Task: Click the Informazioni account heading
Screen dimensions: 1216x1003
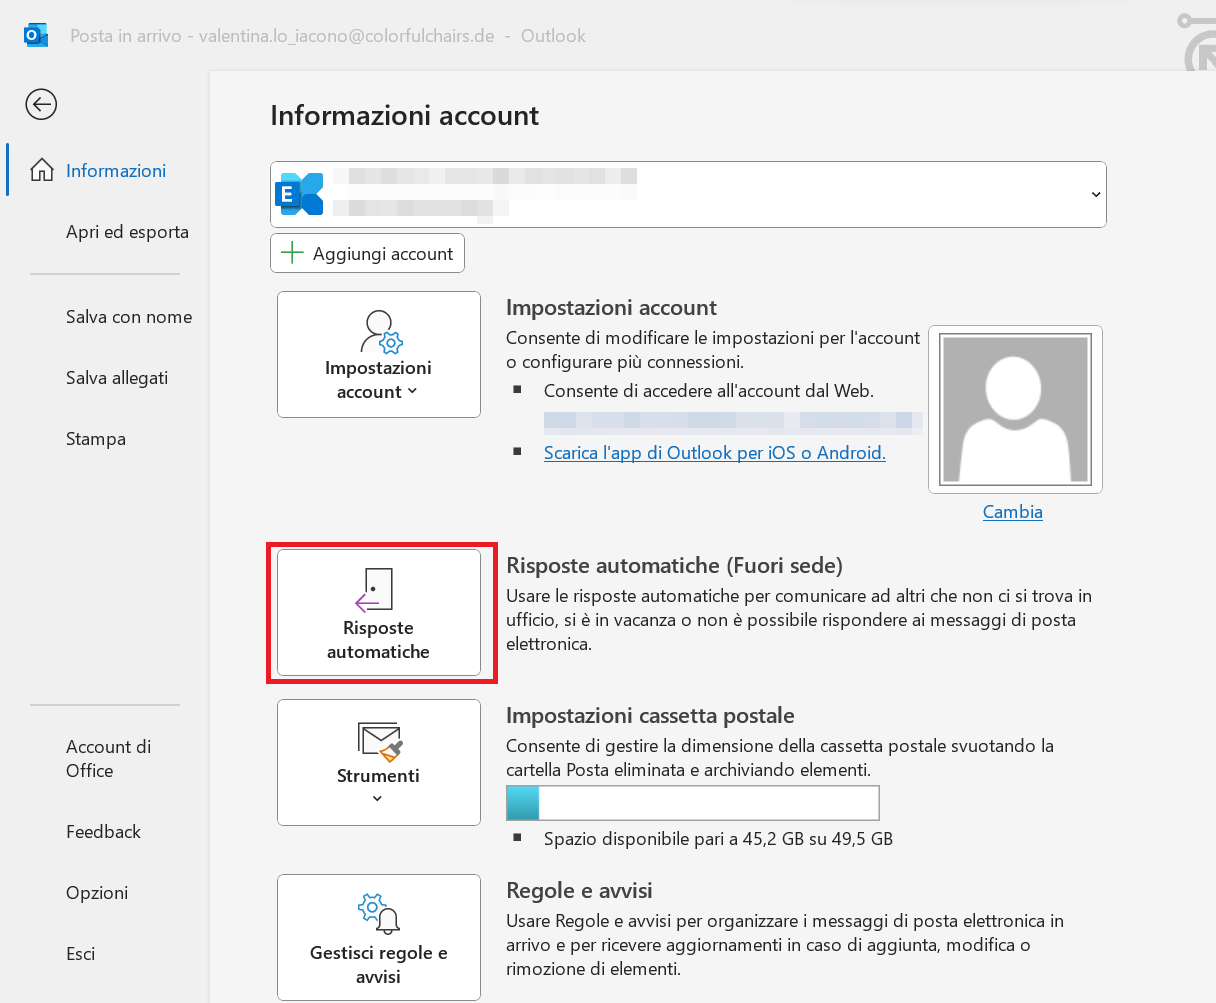Action: (x=405, y=116)
